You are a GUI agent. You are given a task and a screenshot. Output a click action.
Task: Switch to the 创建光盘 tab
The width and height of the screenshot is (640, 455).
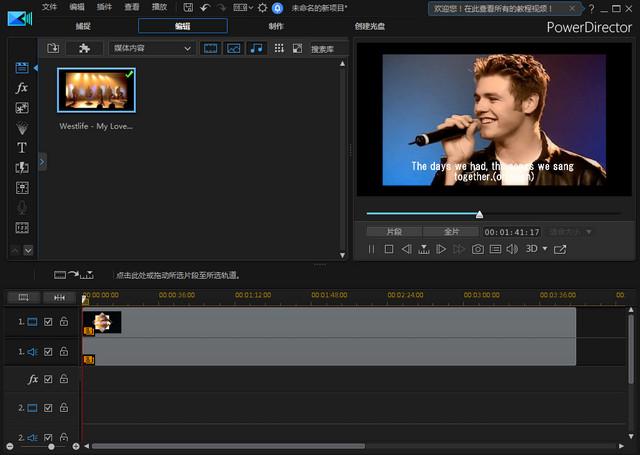tap(370, 26)
